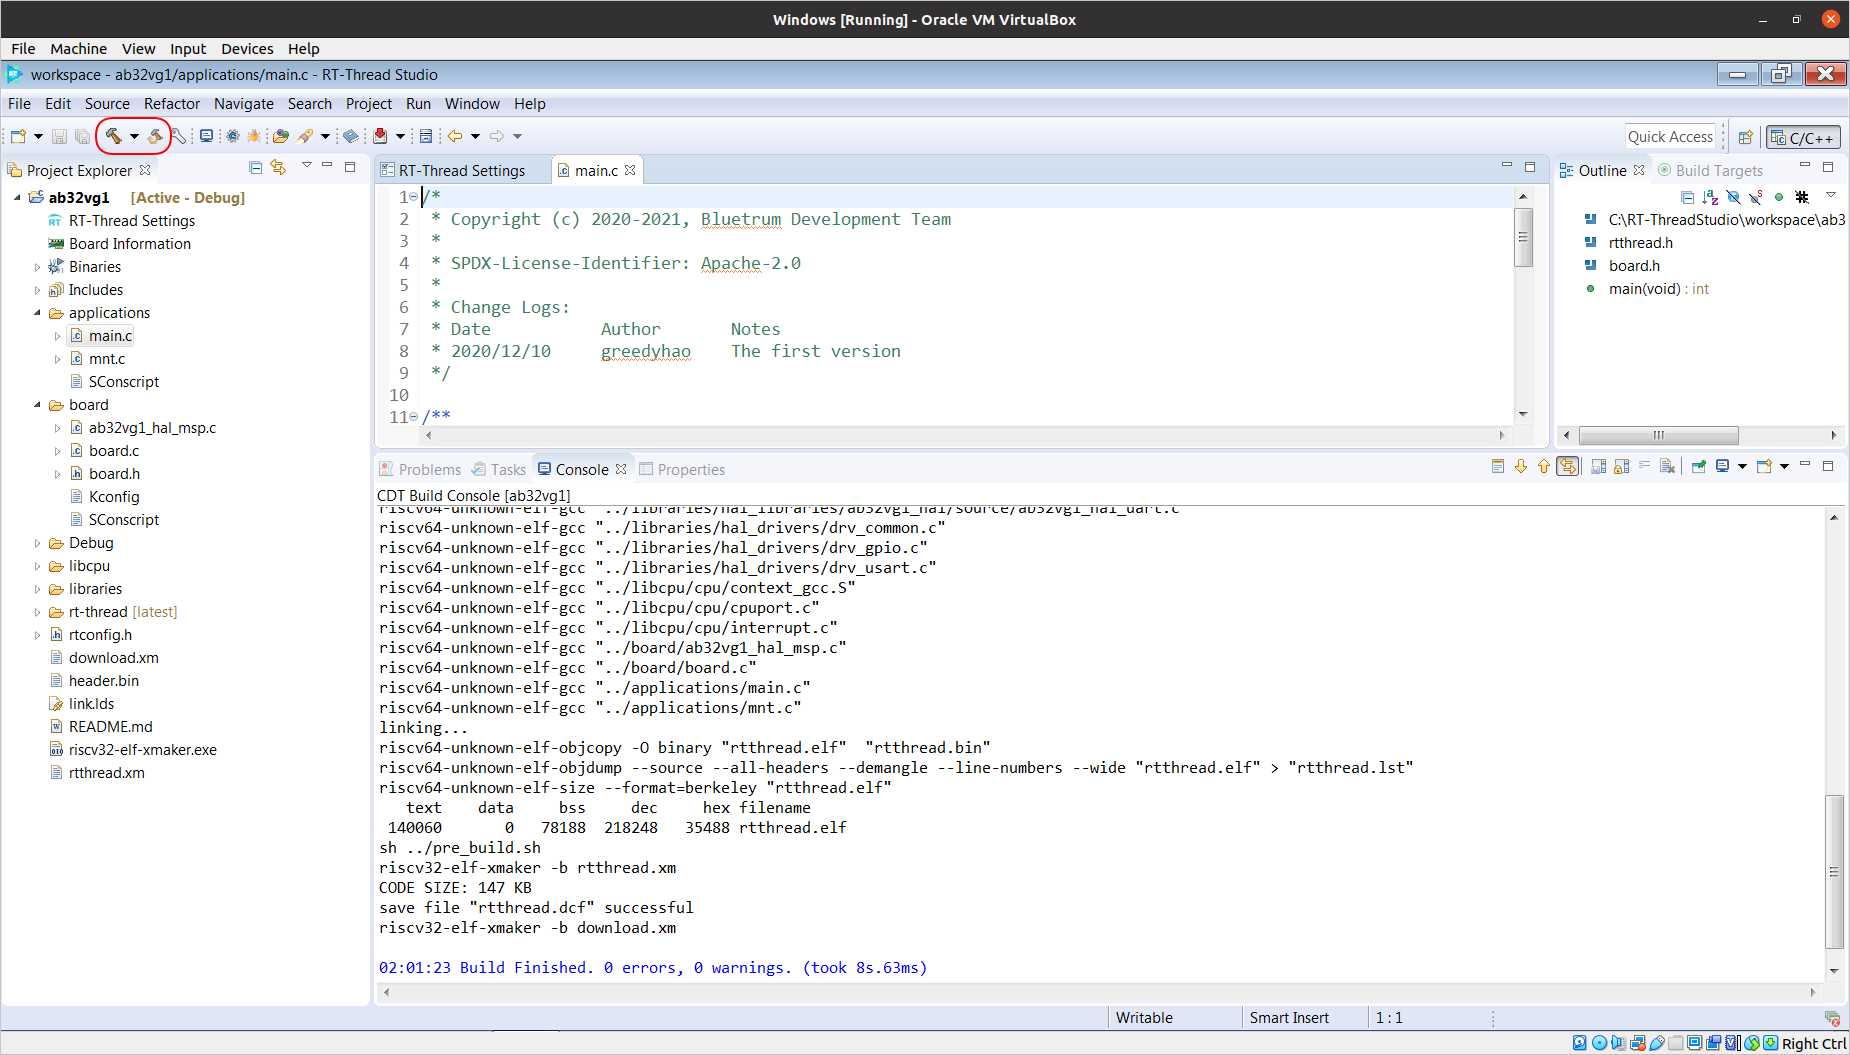Open VirtualBox Right Ctrl host key indicator
1850x1055 pixels.
[1813, 1043]
